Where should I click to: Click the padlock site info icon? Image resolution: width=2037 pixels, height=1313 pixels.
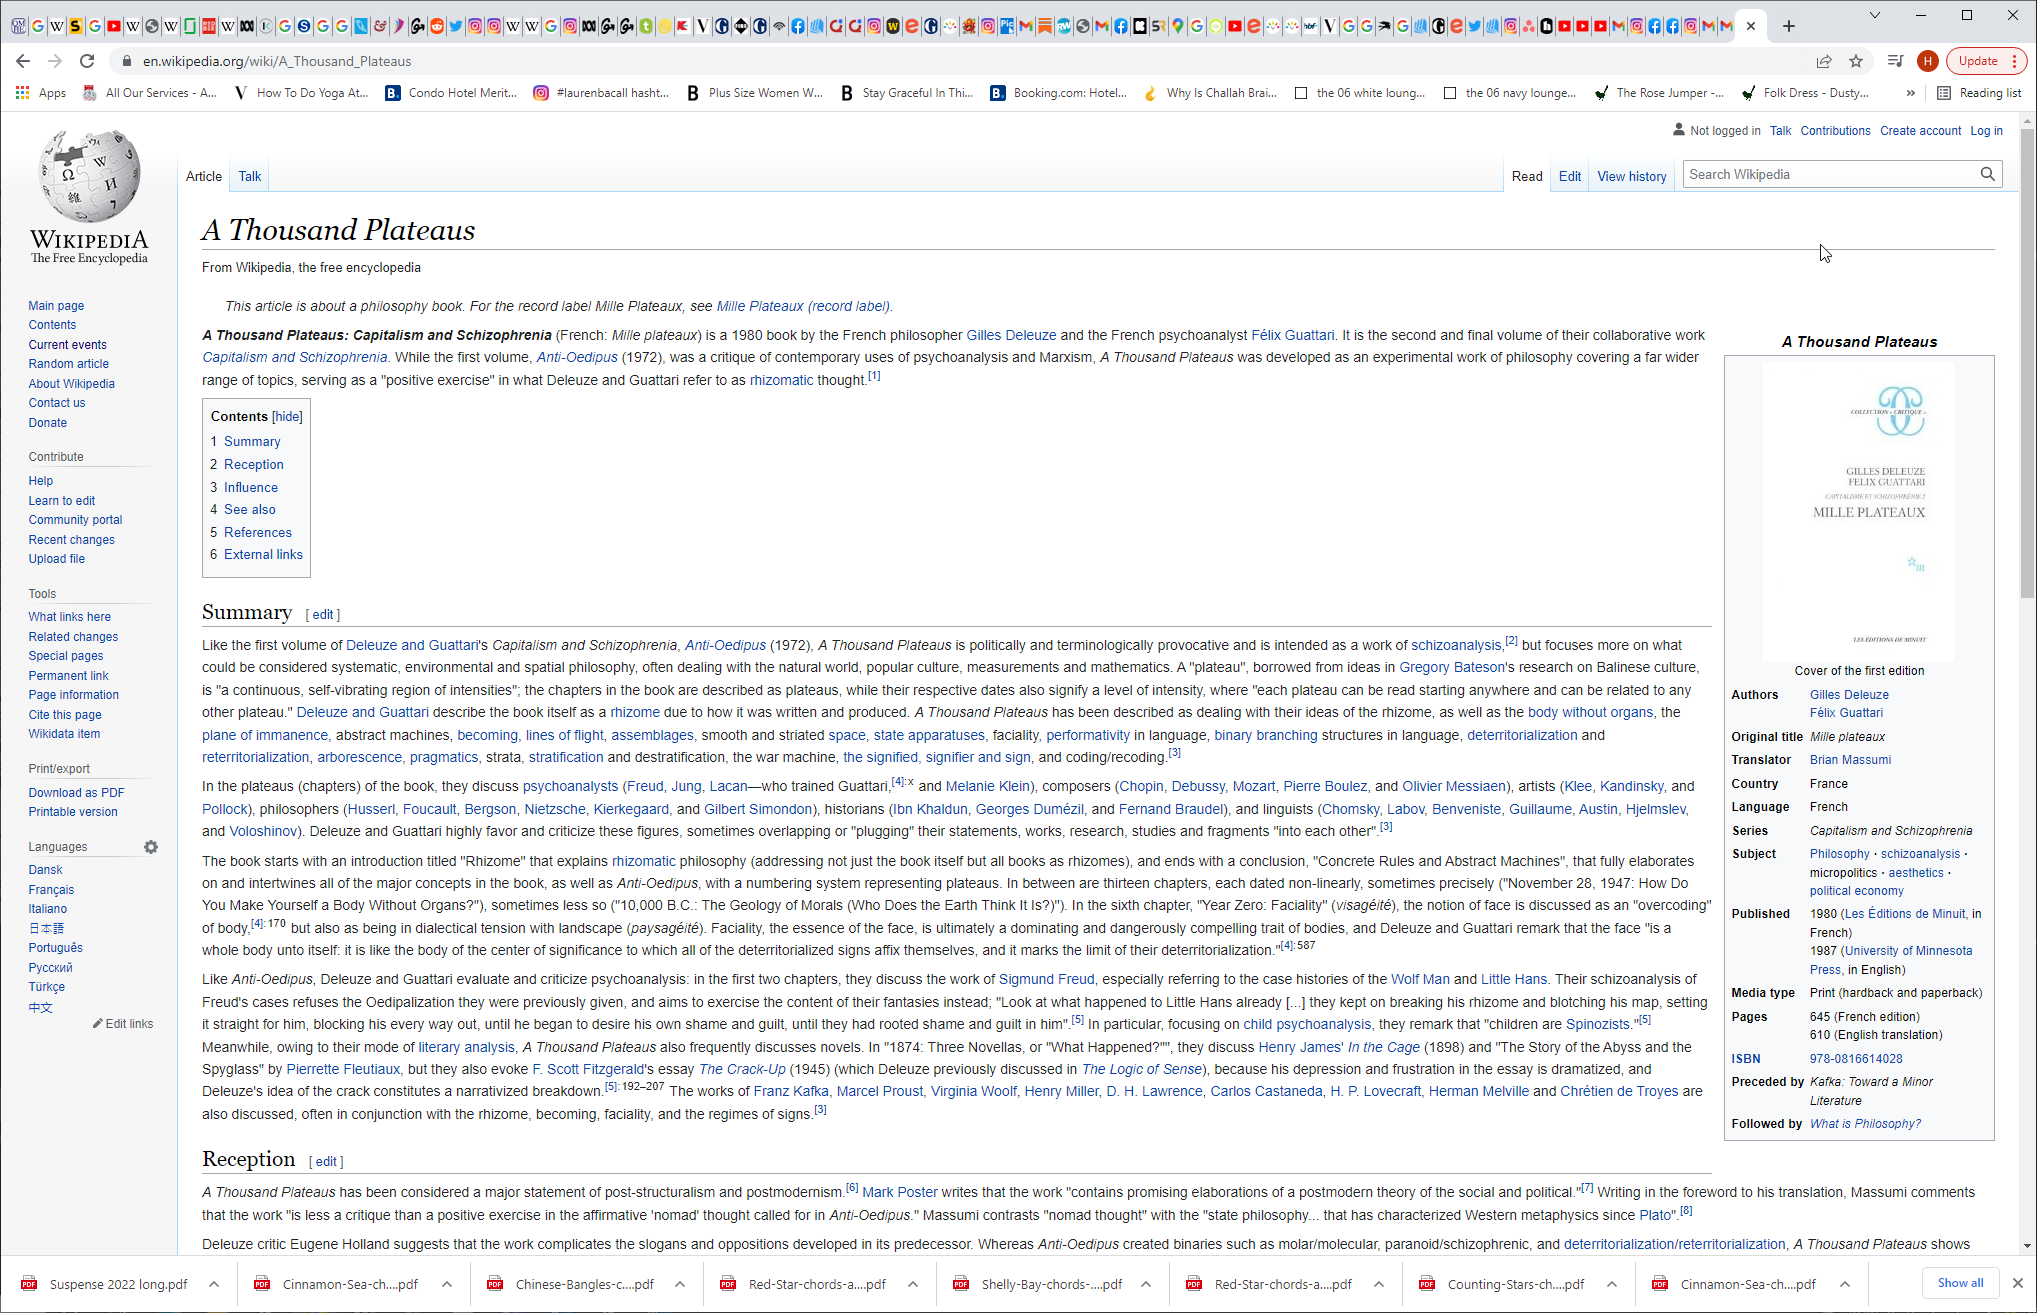tap(126, 61)
